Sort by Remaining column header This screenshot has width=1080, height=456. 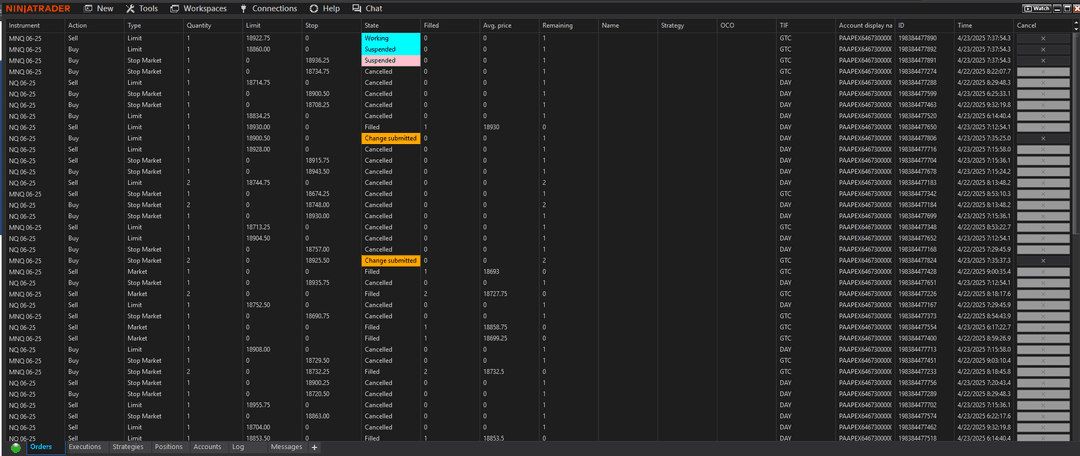(x=568, y=25)
